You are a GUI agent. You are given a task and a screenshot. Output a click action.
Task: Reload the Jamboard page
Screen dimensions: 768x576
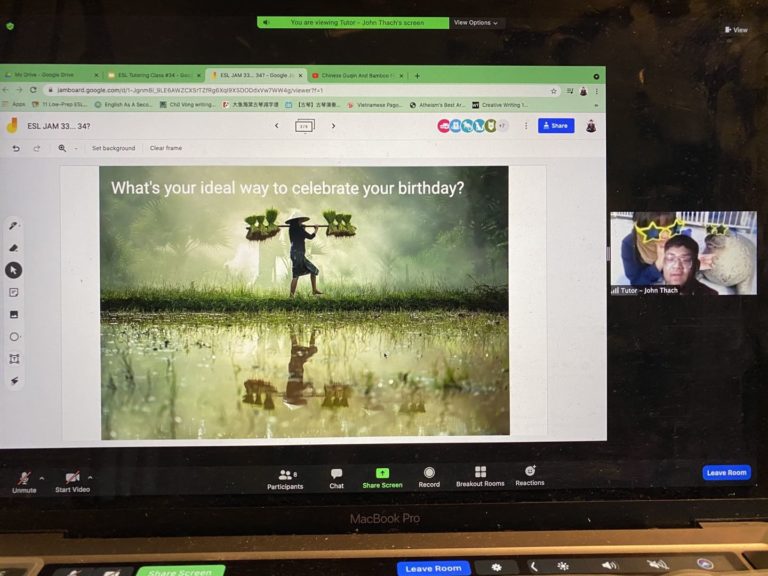(x=33, y=90)
